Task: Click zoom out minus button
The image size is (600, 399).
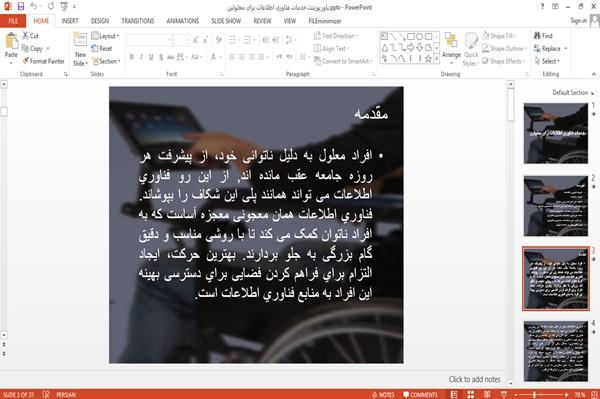Action: pyautogui.click(x=515, y=394)
